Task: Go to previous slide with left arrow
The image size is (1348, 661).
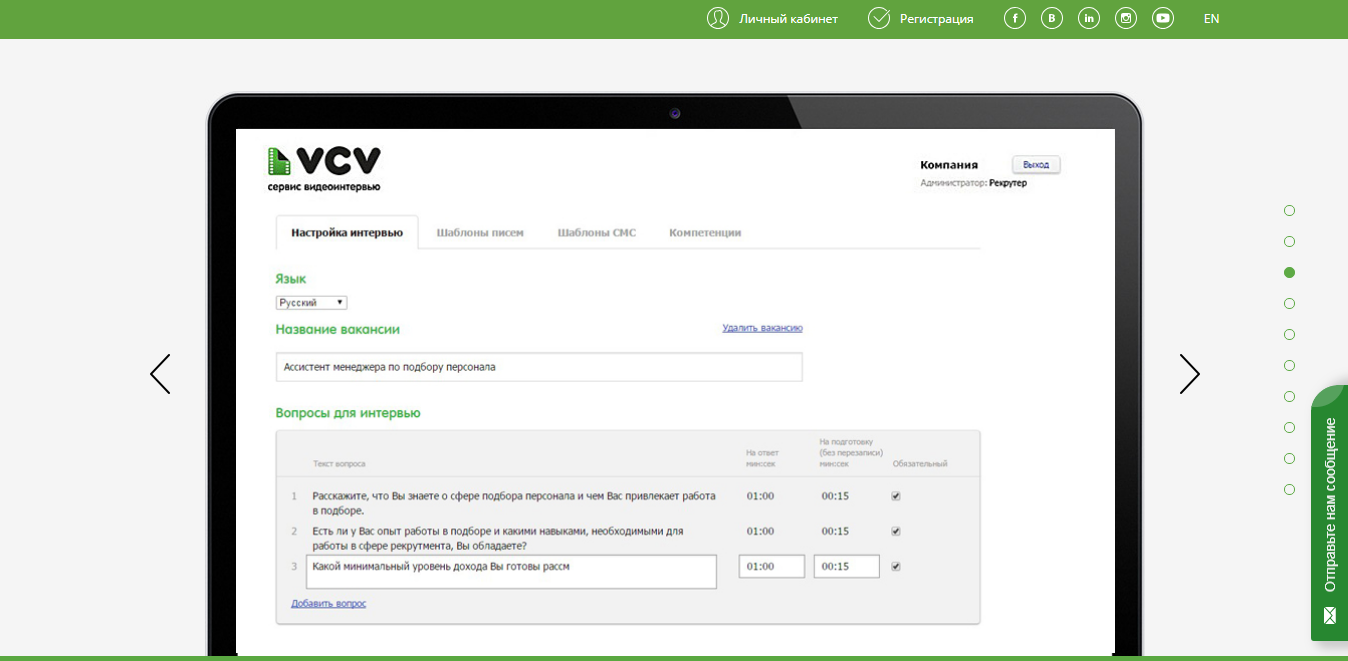Action: [x=160, y=374]
